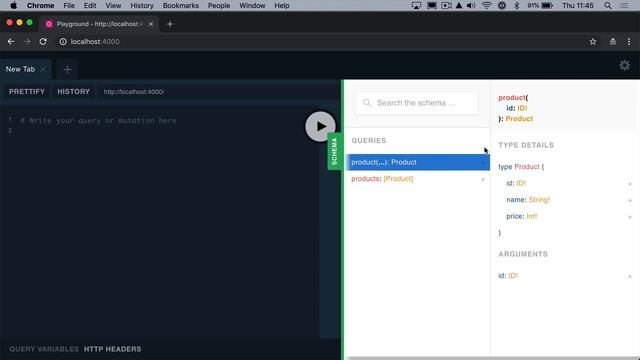Click the AirPlay display icon in menu bar
Screen dimensions: 640x360
coord(416,6)
